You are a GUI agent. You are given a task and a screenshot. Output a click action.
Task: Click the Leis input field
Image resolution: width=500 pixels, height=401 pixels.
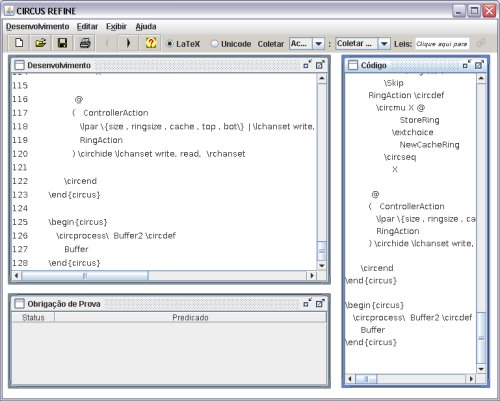(x=442, y=44)
